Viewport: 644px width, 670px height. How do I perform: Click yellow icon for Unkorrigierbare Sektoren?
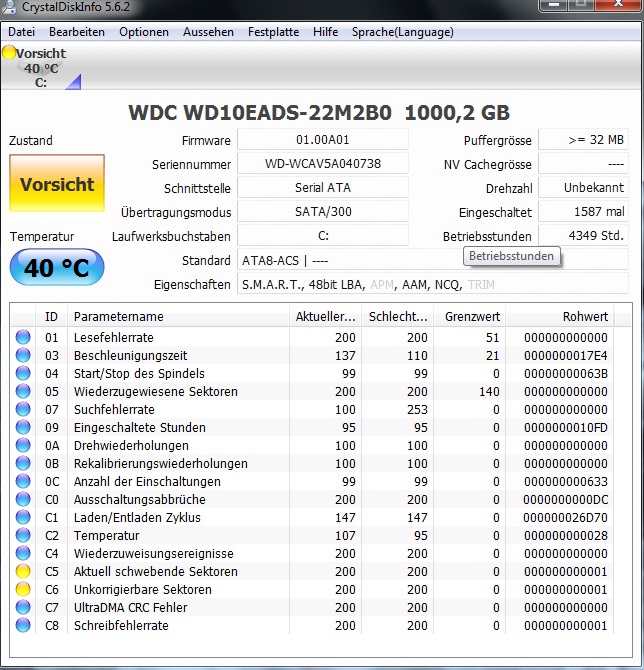pyautogui.click(x=23, y=590)
